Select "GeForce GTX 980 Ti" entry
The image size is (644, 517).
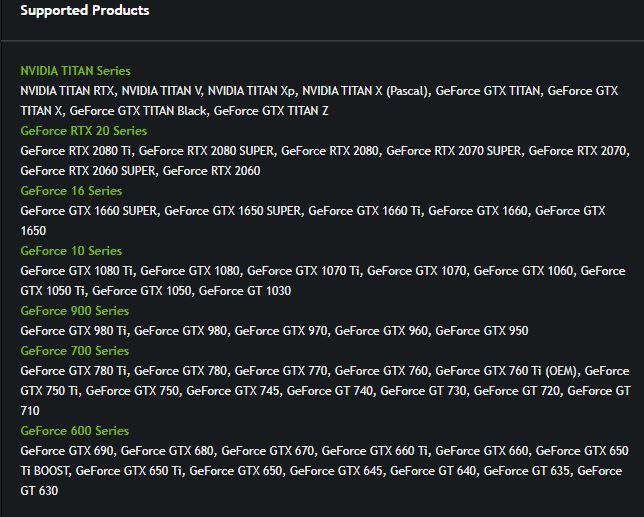[x=74, y=331]
